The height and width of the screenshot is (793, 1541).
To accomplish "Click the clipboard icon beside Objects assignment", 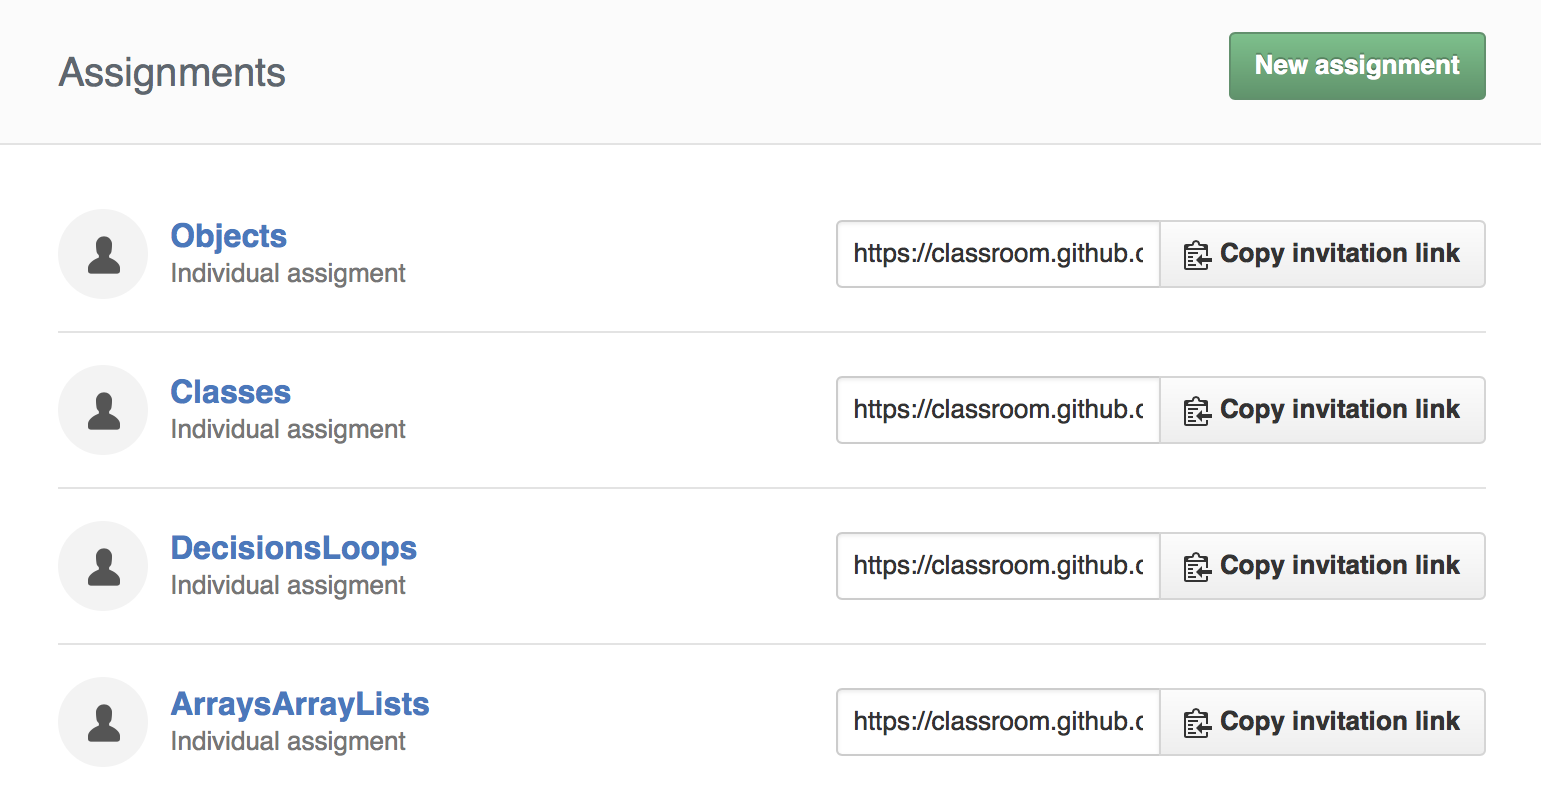I will (x=1197, y=254).
